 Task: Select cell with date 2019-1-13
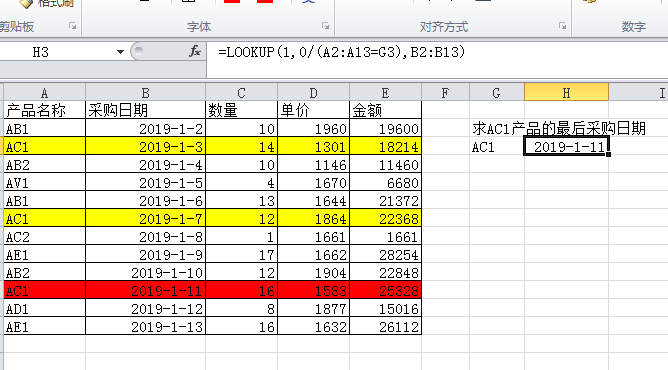click(145, 326)
